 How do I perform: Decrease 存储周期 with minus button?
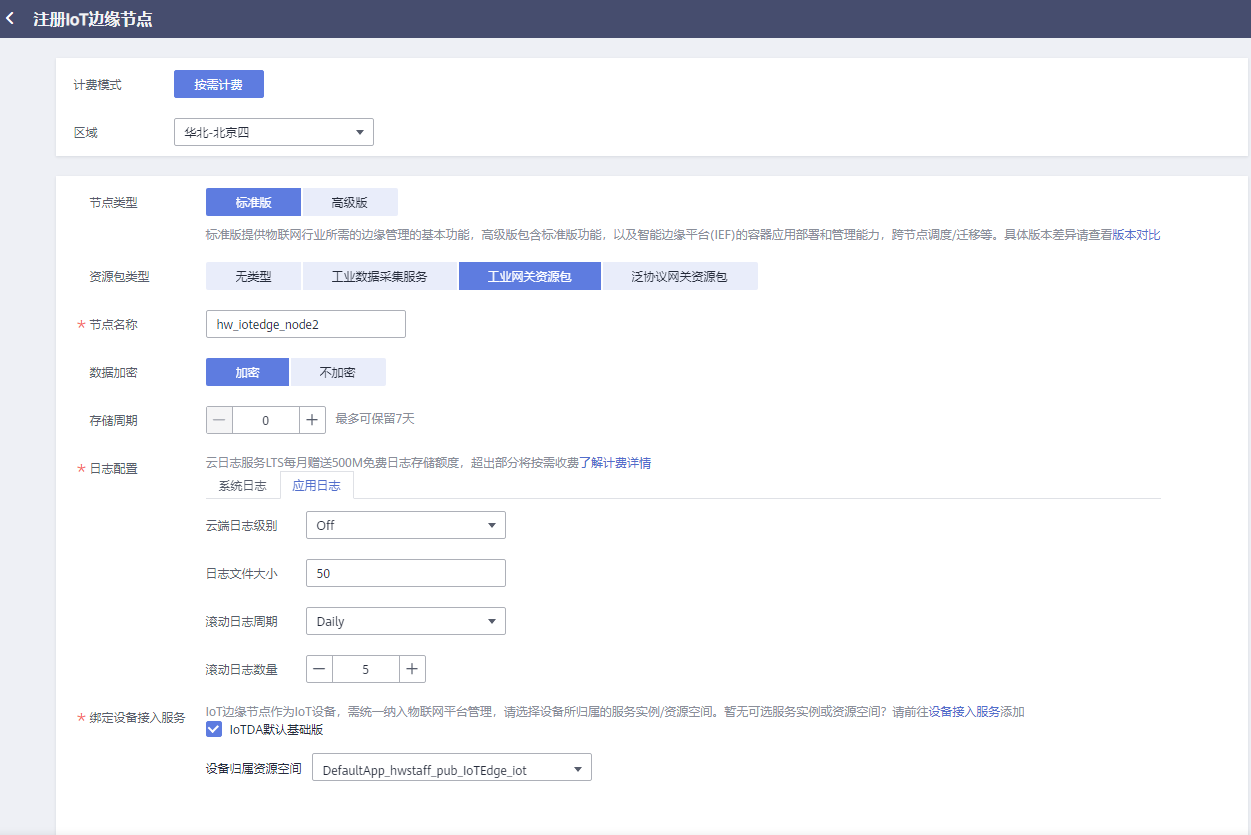[x=219, y=420]
